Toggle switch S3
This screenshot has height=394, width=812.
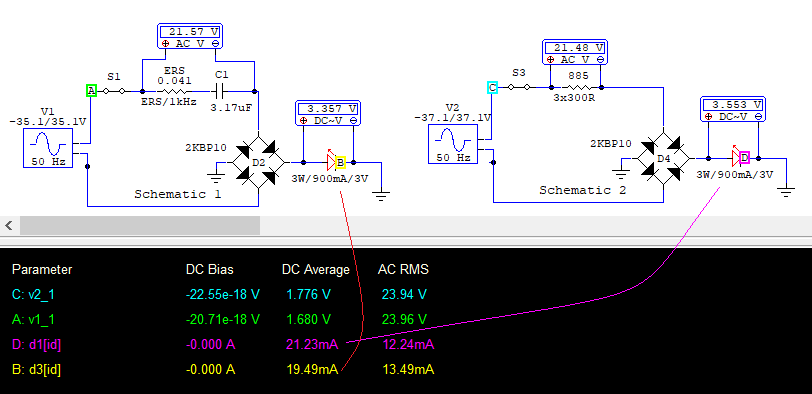(x=519, y=87)
